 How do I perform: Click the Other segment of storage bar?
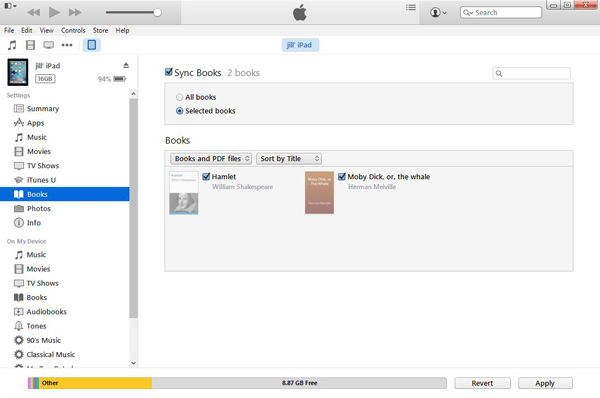[x=95, y=383]
